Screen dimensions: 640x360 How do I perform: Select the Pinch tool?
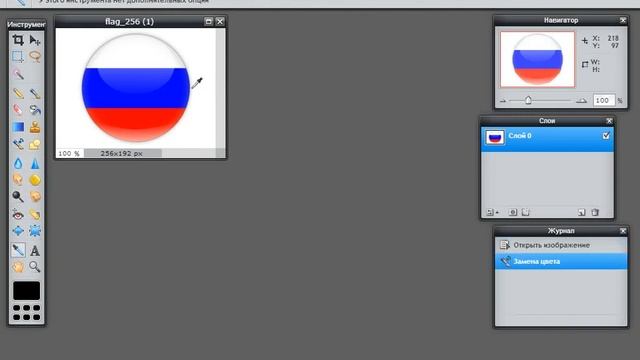coord(35,231)
